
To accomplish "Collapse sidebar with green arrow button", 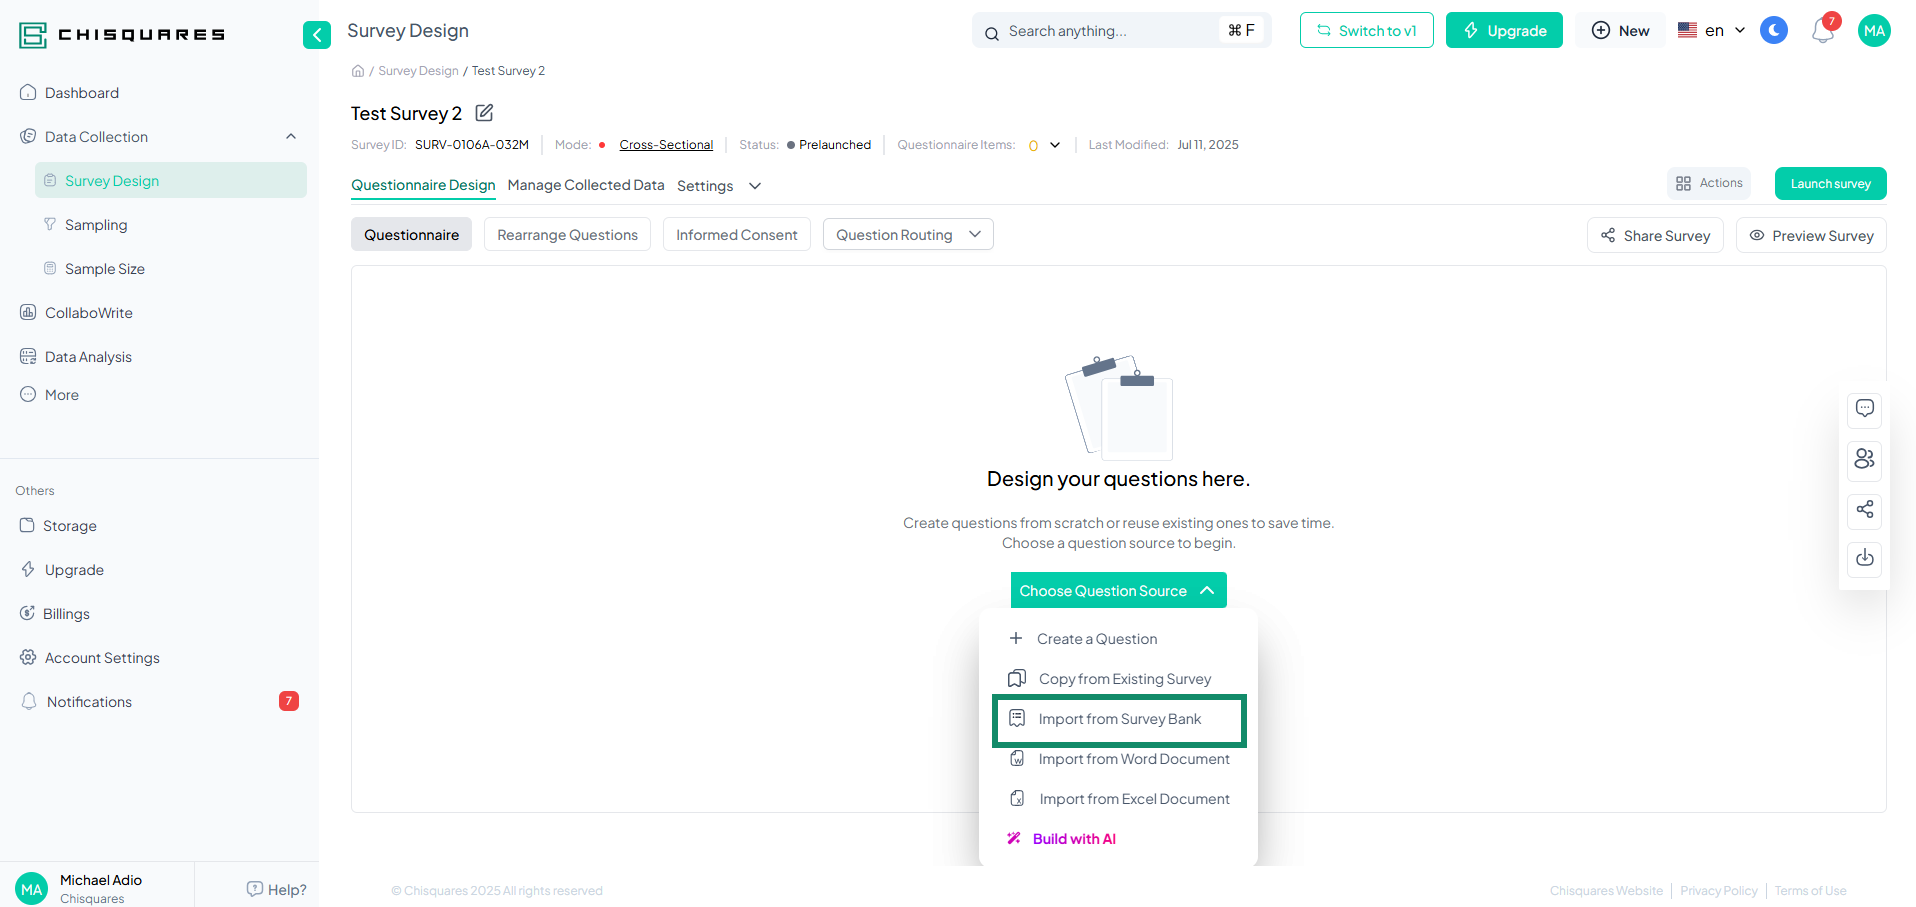I will tap(317, 35).
